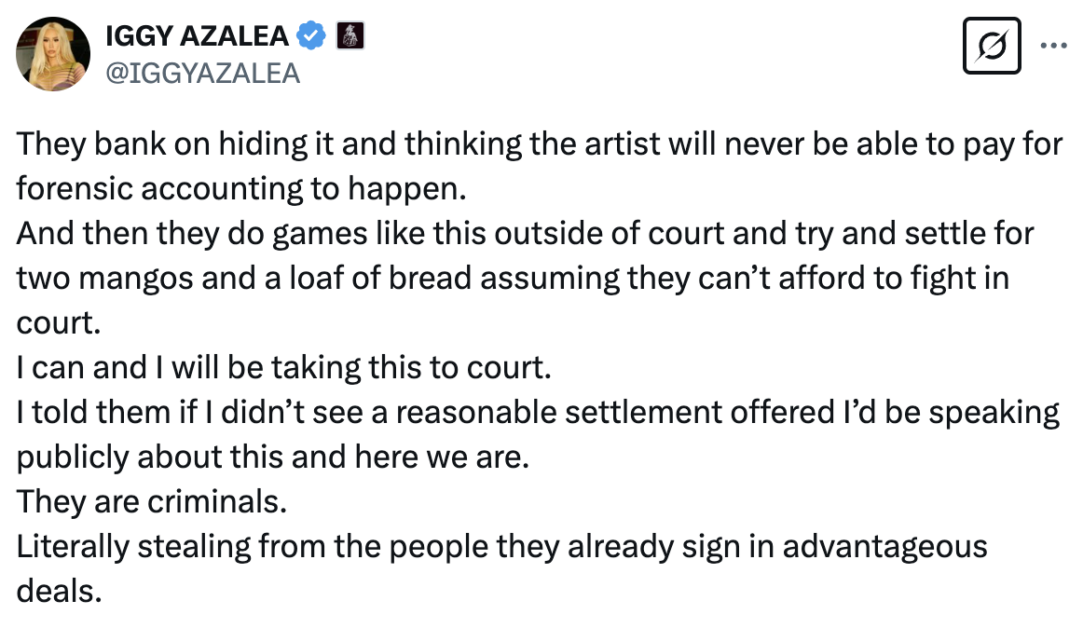Click the line starting "Literally stealing from"

[502, 546]
